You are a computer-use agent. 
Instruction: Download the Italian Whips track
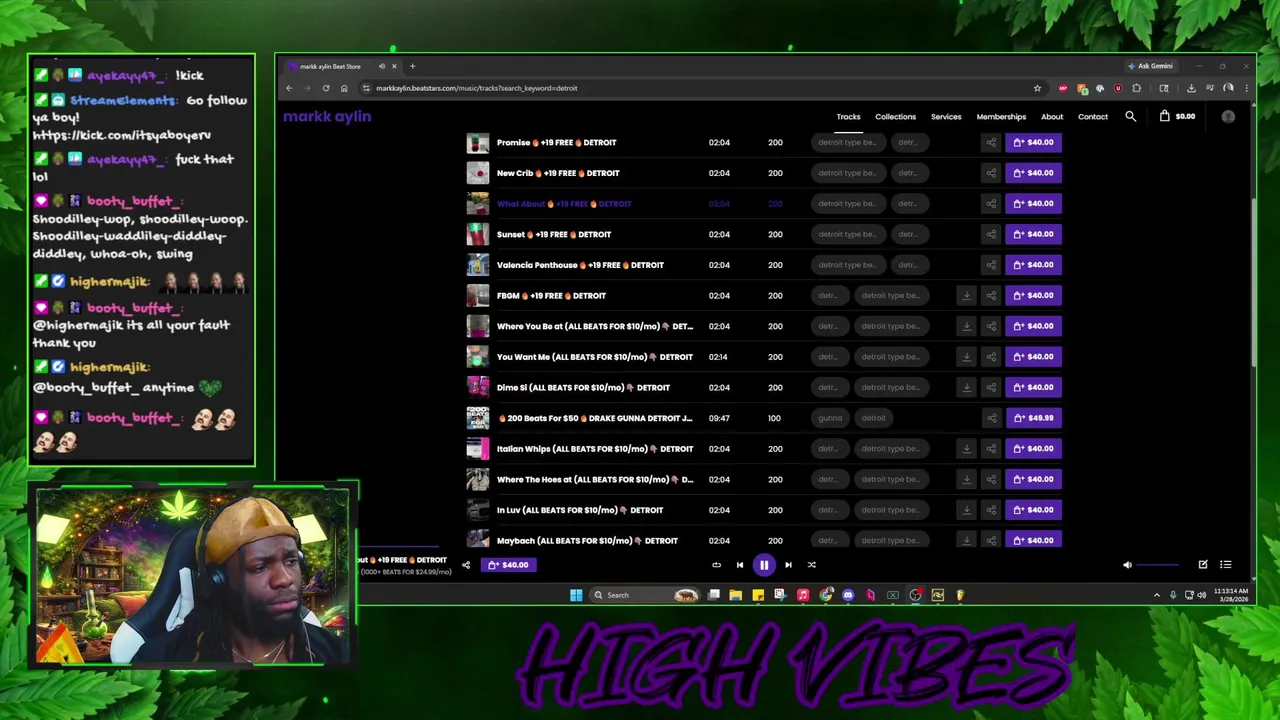point(966,448)
